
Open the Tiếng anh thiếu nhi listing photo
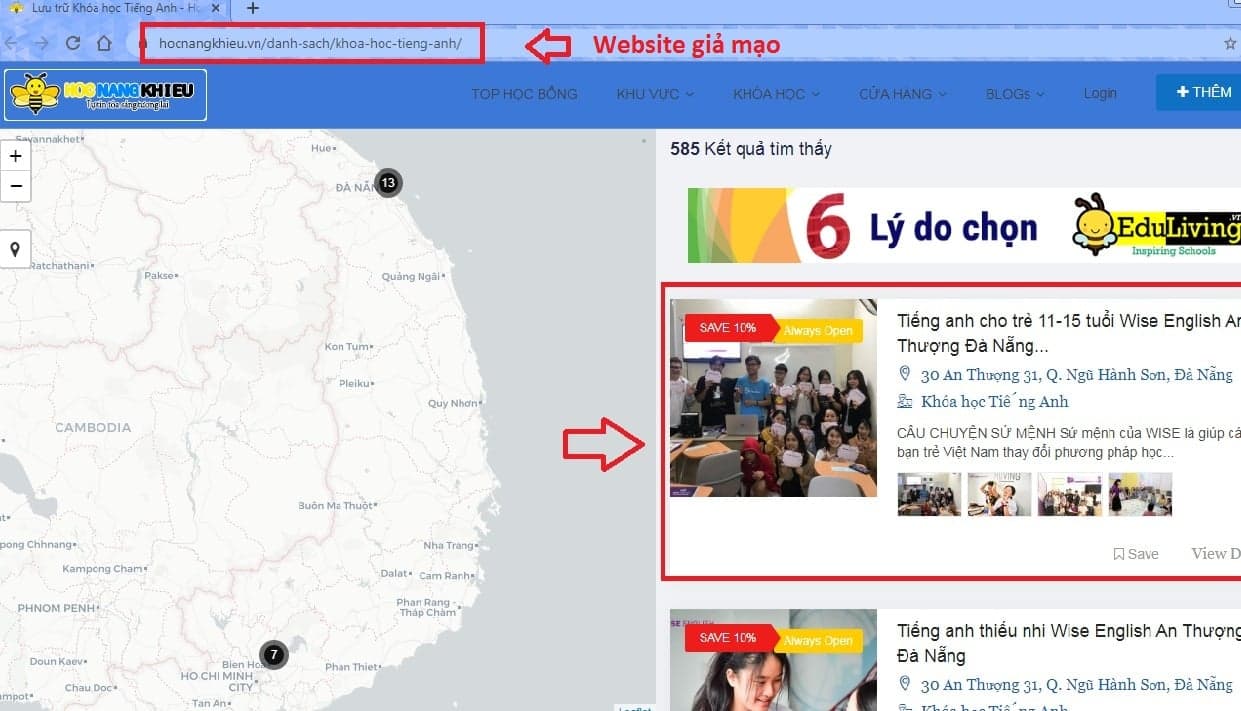[x=773, y=660]
